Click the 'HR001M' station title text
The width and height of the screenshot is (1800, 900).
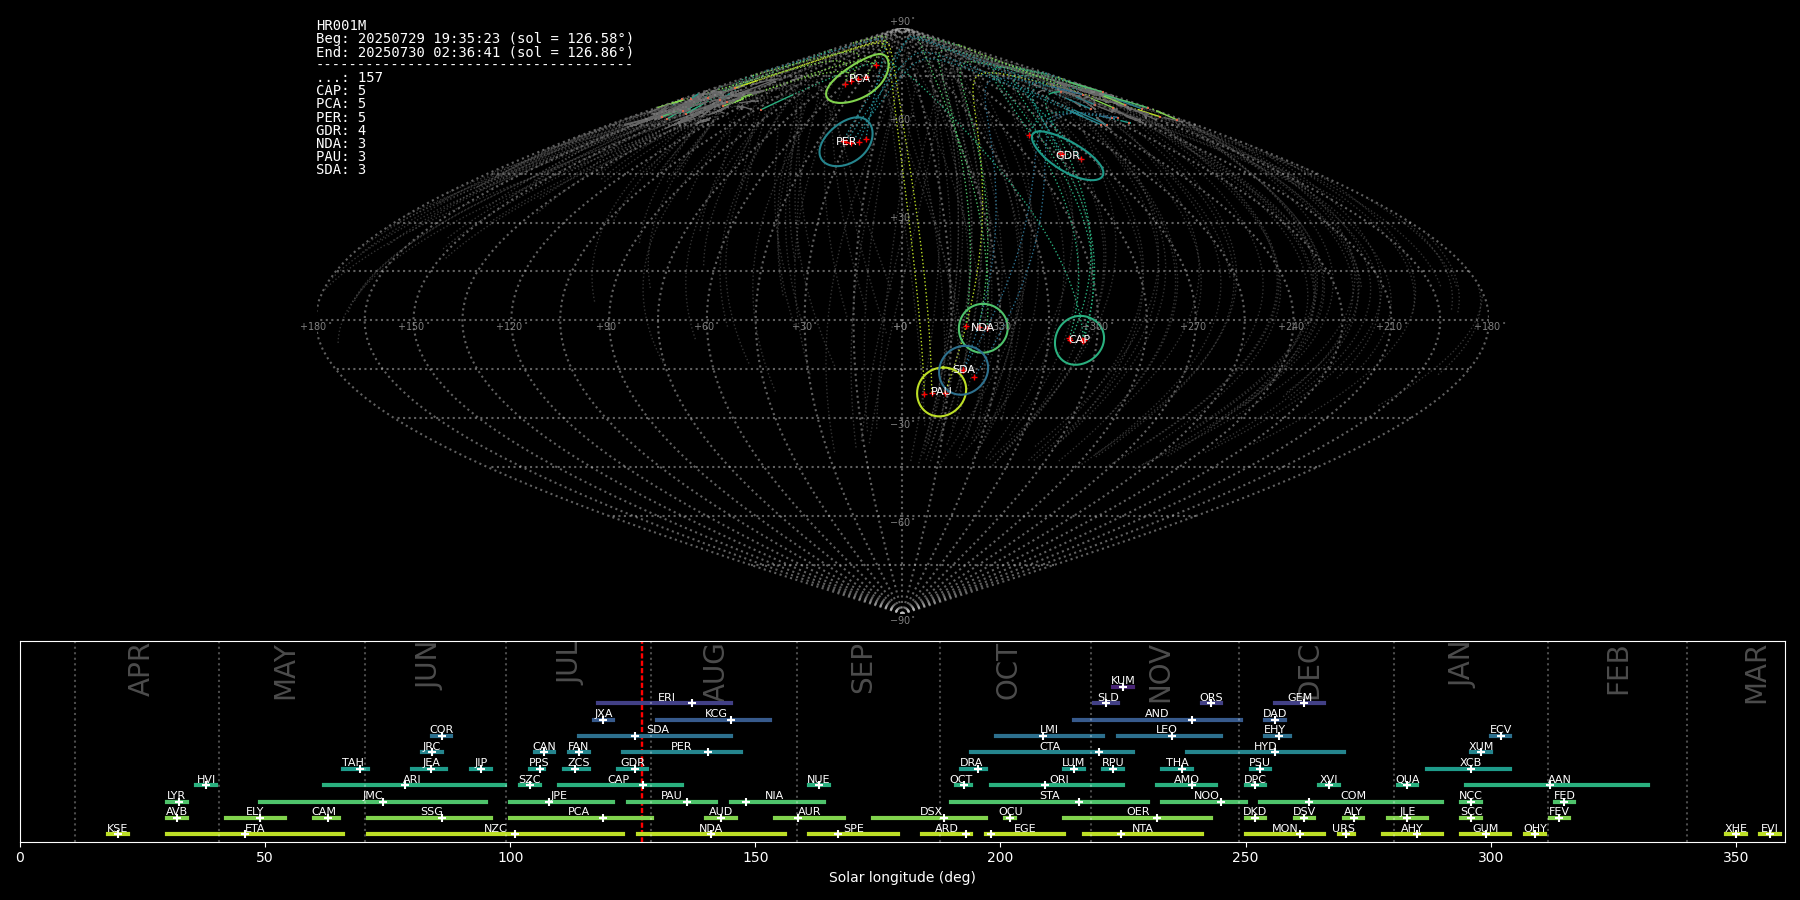(x=341, y=26)
